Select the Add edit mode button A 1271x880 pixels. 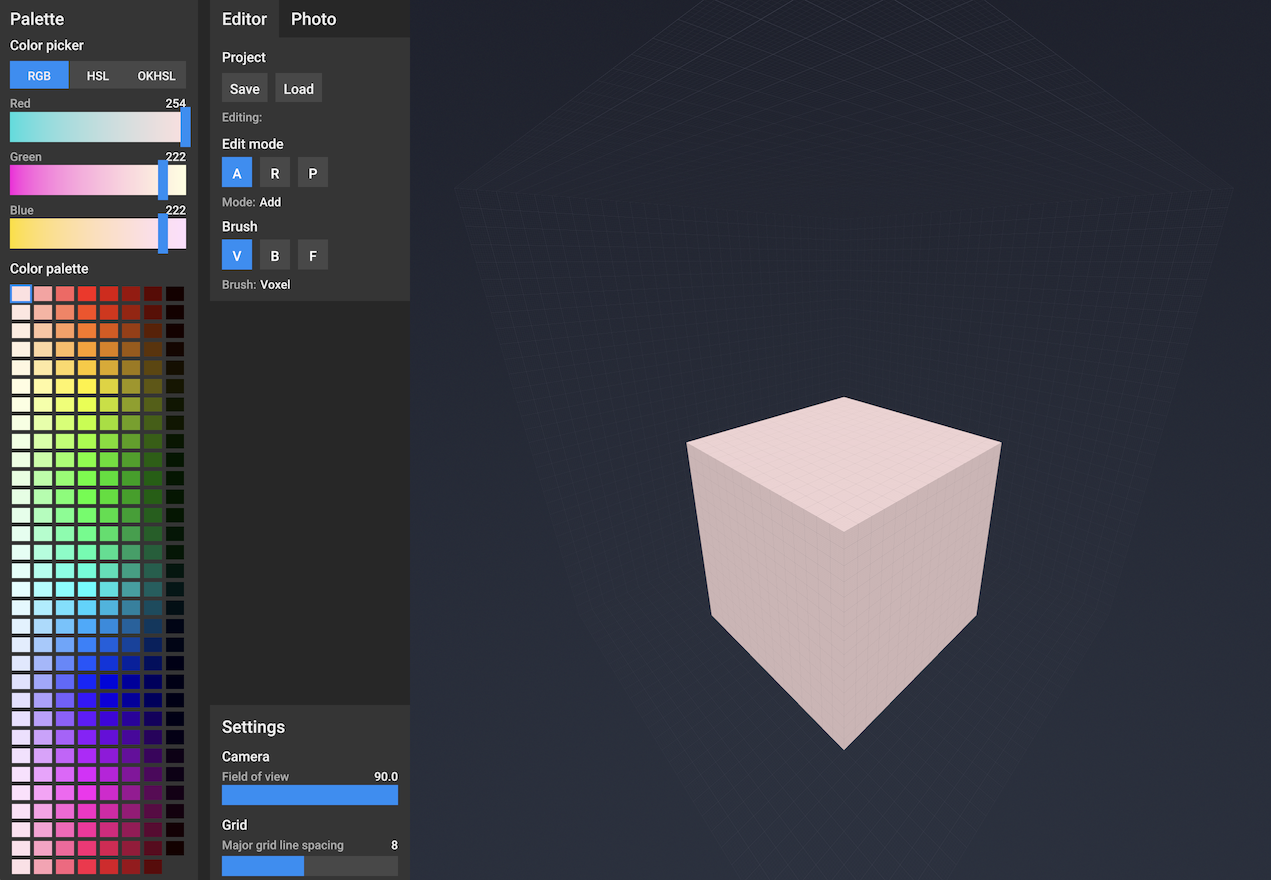(x=237, y=173)
